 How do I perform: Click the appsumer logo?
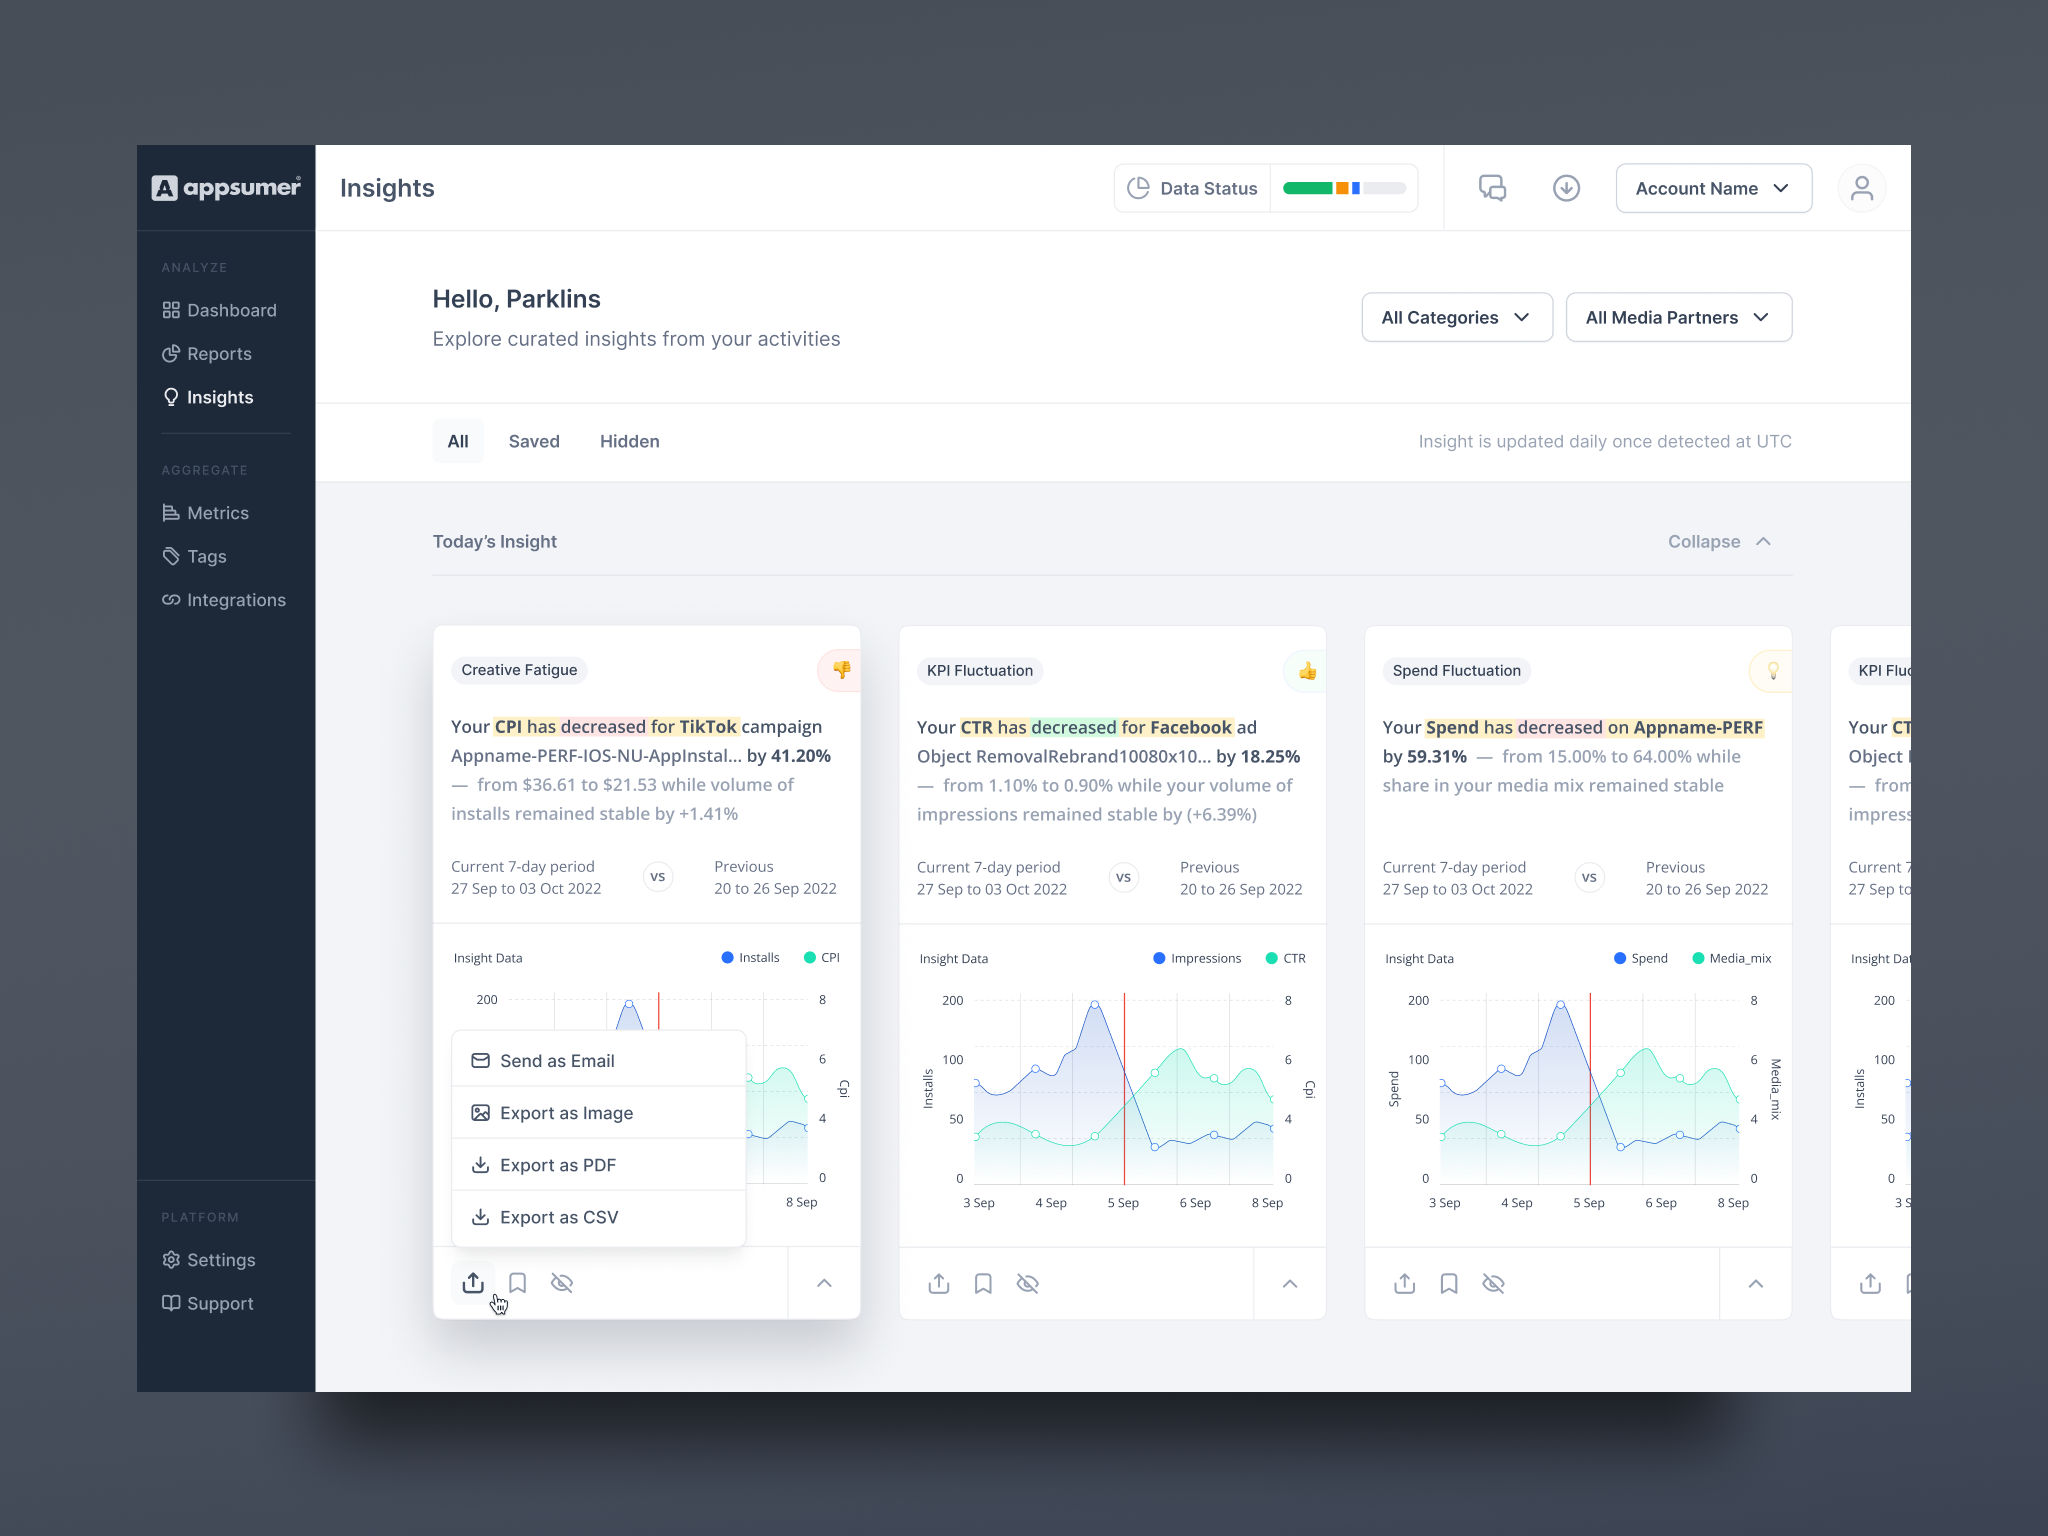tap(226, 188)
